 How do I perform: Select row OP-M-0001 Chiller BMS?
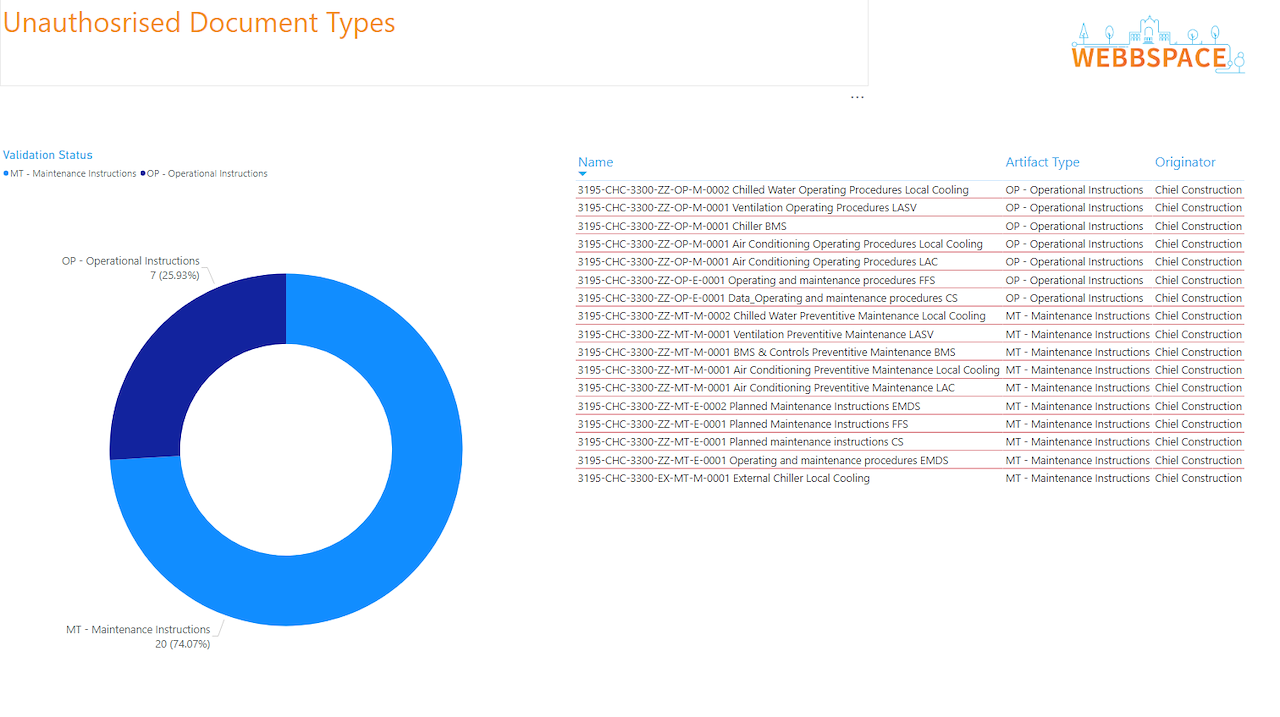(910, 226)
